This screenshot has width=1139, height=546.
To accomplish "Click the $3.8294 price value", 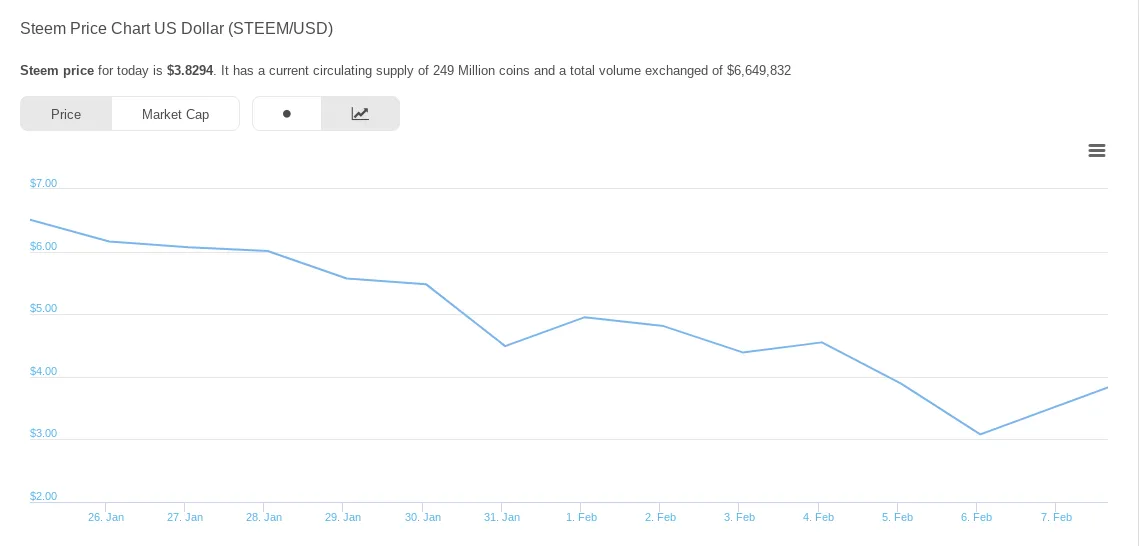I will (x=190, y=71).
